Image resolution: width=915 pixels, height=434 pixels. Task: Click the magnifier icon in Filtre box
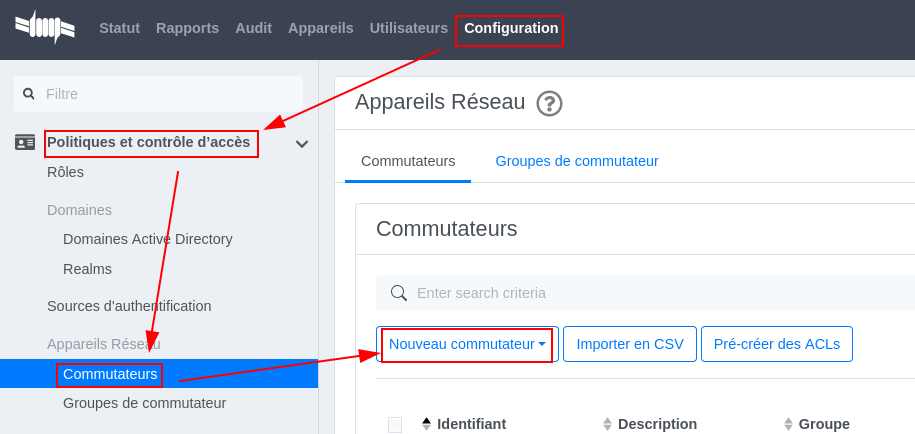(x=28, y=94)
